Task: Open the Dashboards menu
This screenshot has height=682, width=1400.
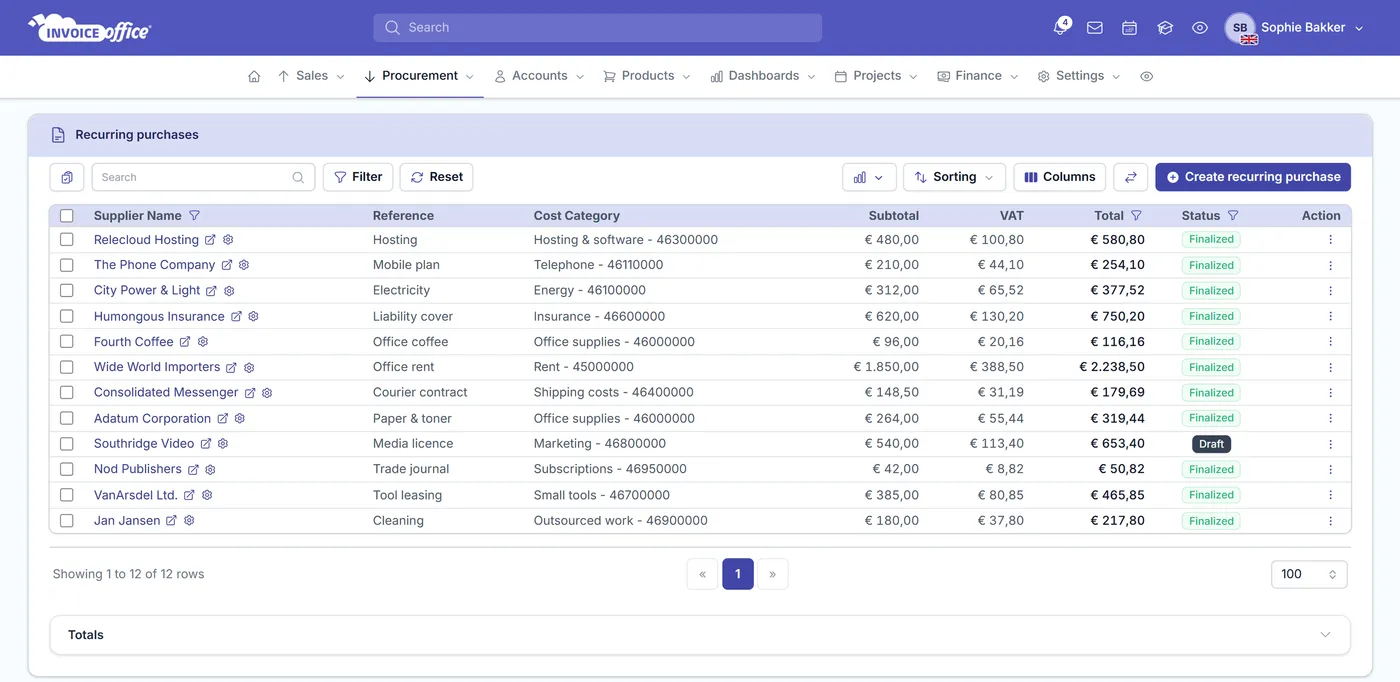Action: [763, 76]
